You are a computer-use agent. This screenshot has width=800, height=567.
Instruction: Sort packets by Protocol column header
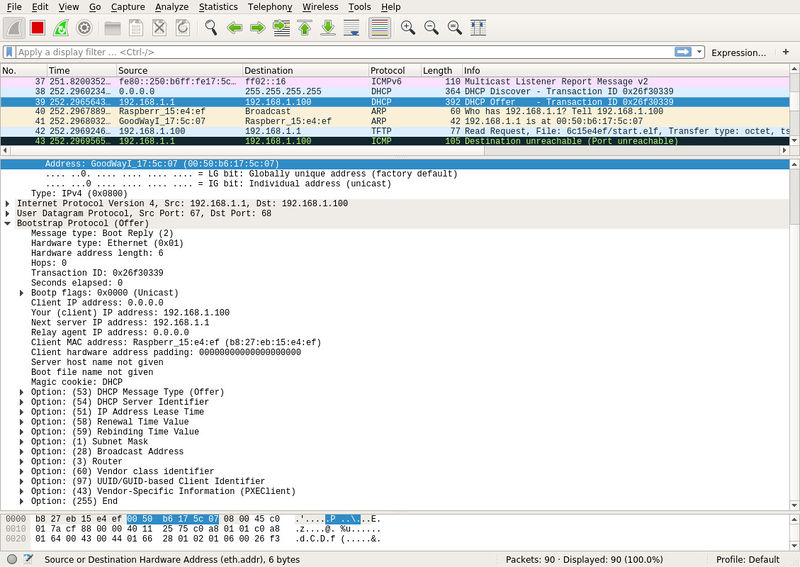394,70
